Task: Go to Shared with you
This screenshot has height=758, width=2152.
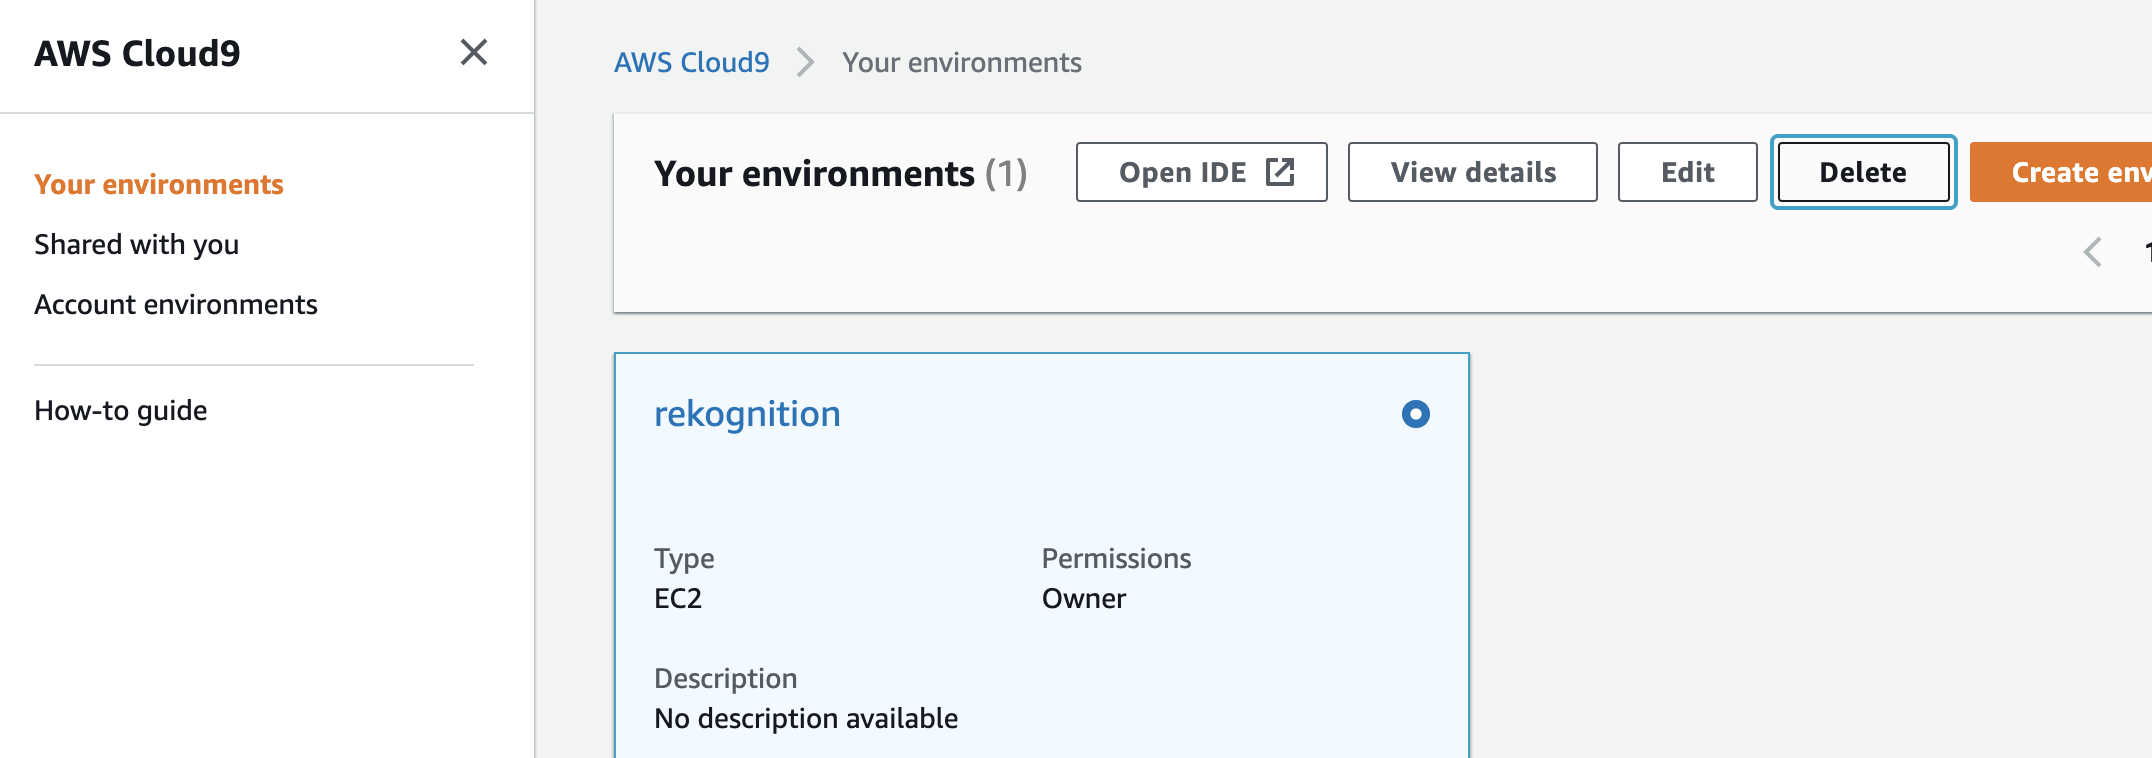Action: [x=137, y=245]
